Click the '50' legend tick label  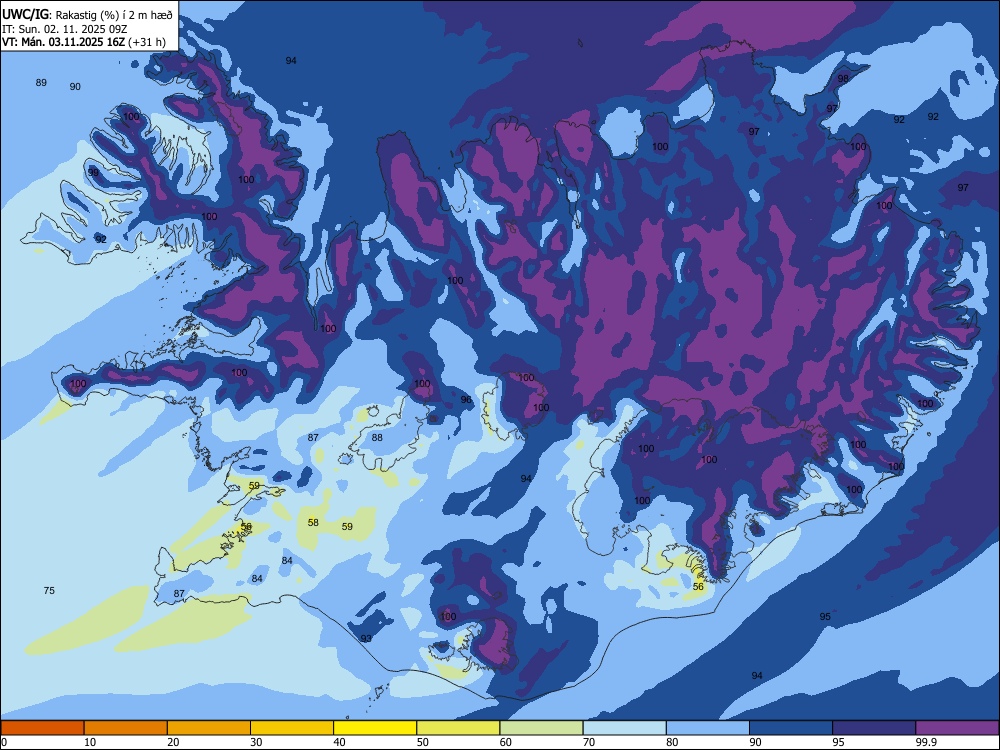(422, 742)
